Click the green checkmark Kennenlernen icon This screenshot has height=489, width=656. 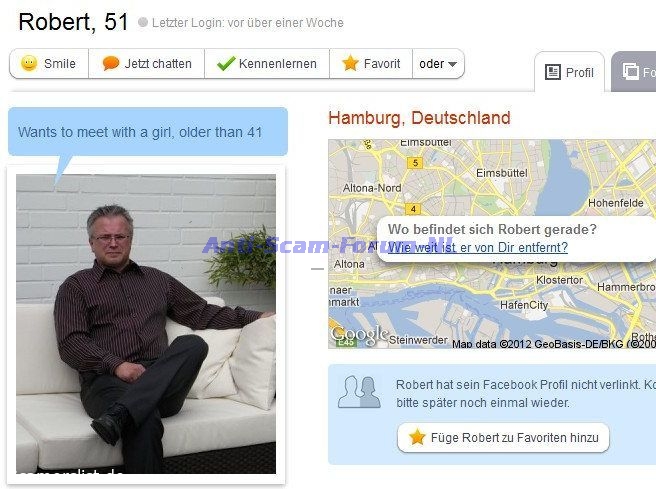[226, 63]
